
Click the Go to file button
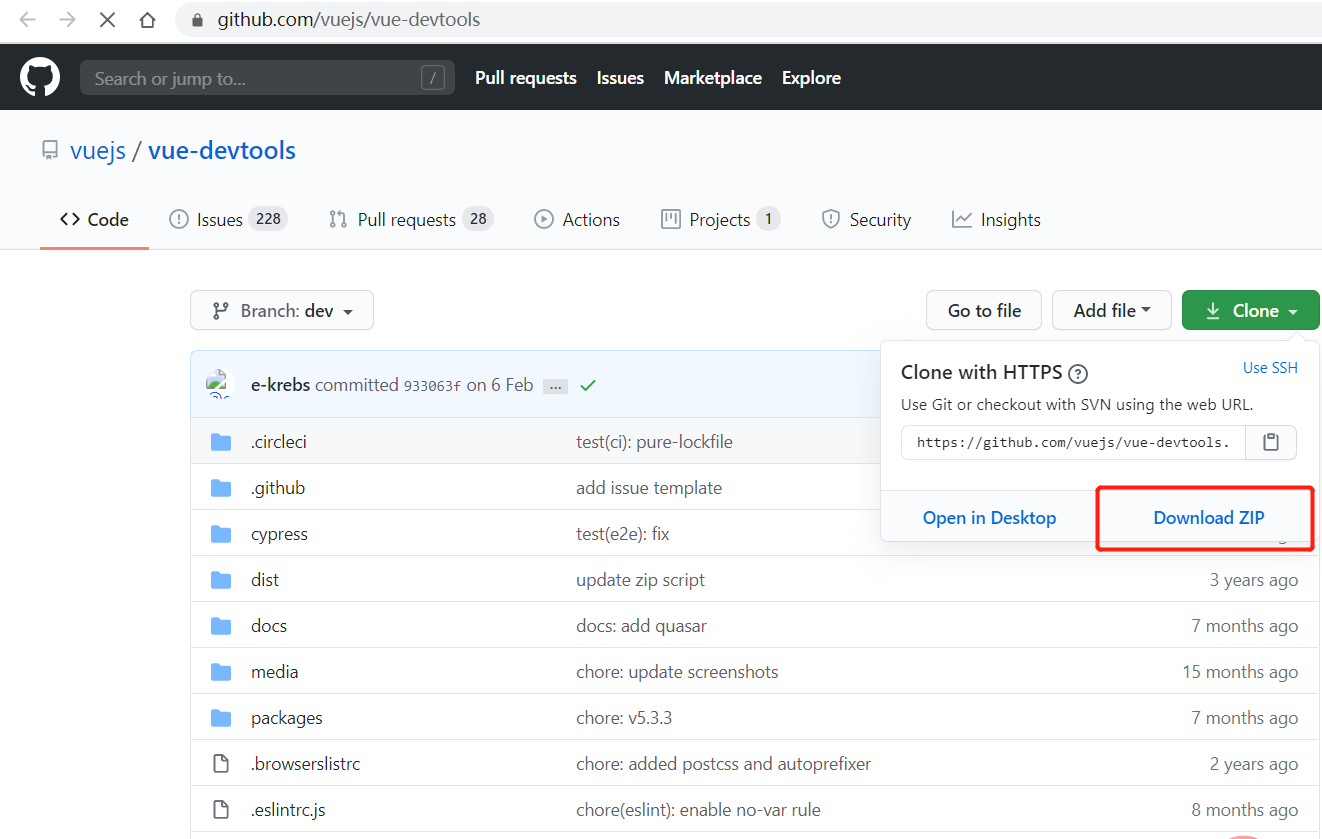pyautogui.click(x=984, y=311)
